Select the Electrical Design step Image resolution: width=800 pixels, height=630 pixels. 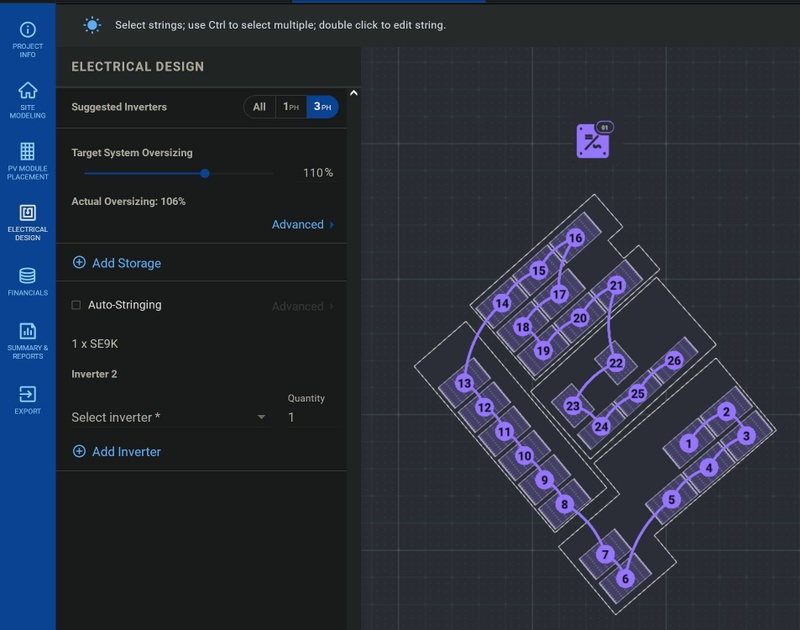[28, 222]
